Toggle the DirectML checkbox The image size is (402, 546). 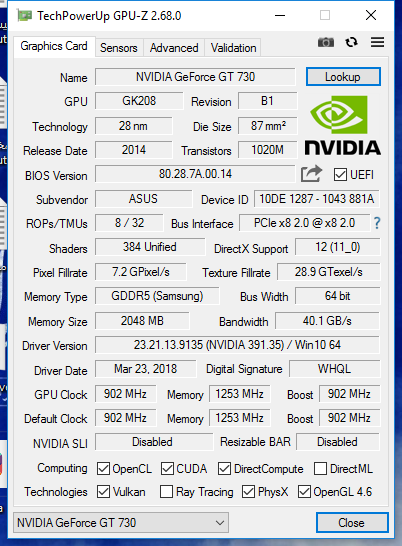click(320, 469)
